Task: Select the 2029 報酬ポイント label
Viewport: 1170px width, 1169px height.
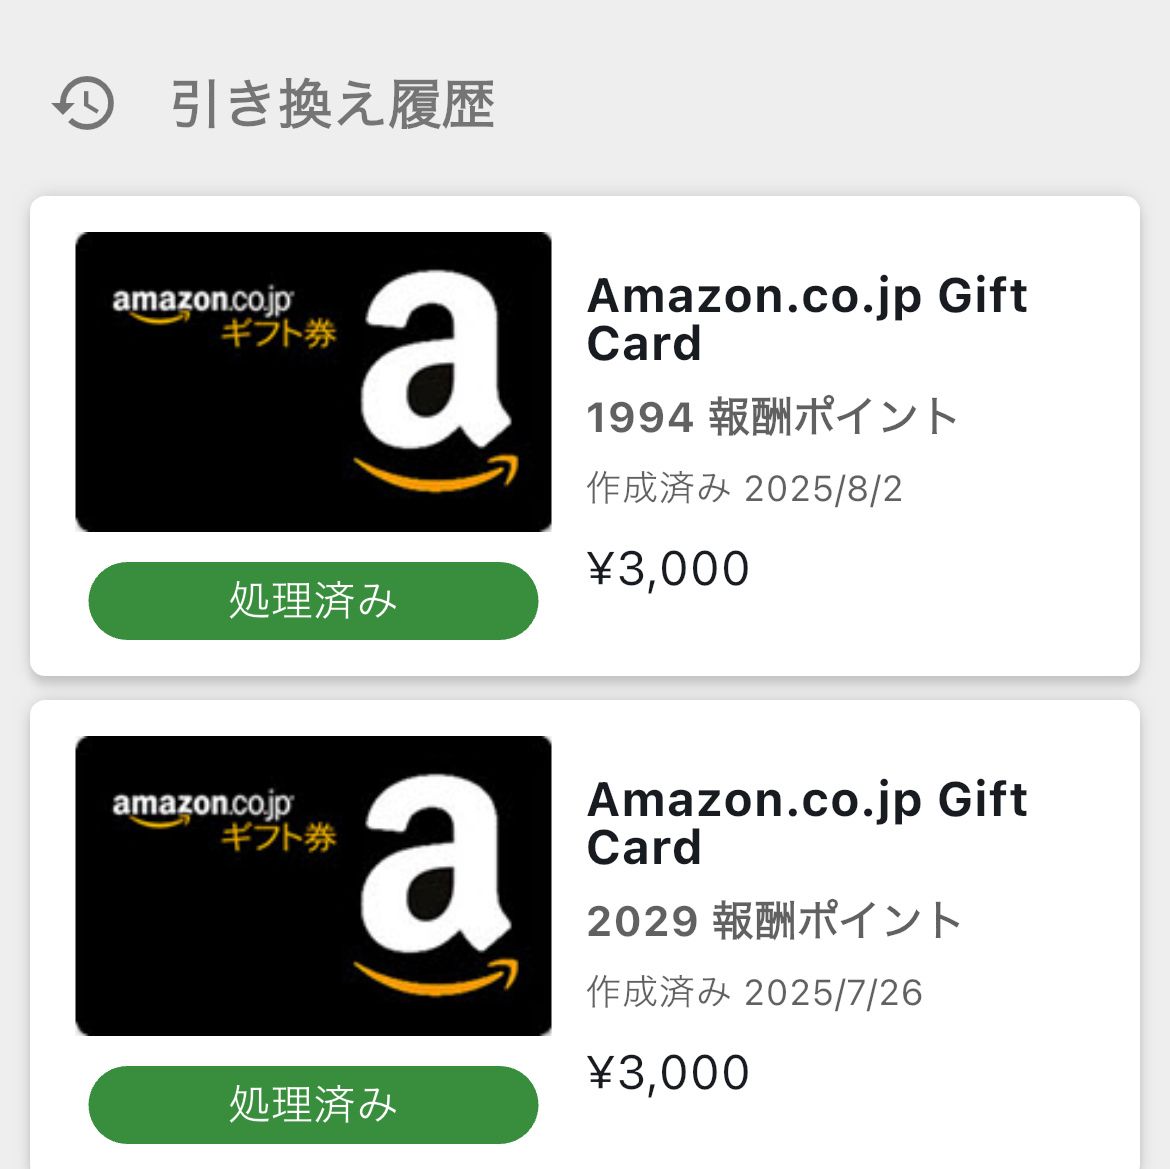Action: 774,921
